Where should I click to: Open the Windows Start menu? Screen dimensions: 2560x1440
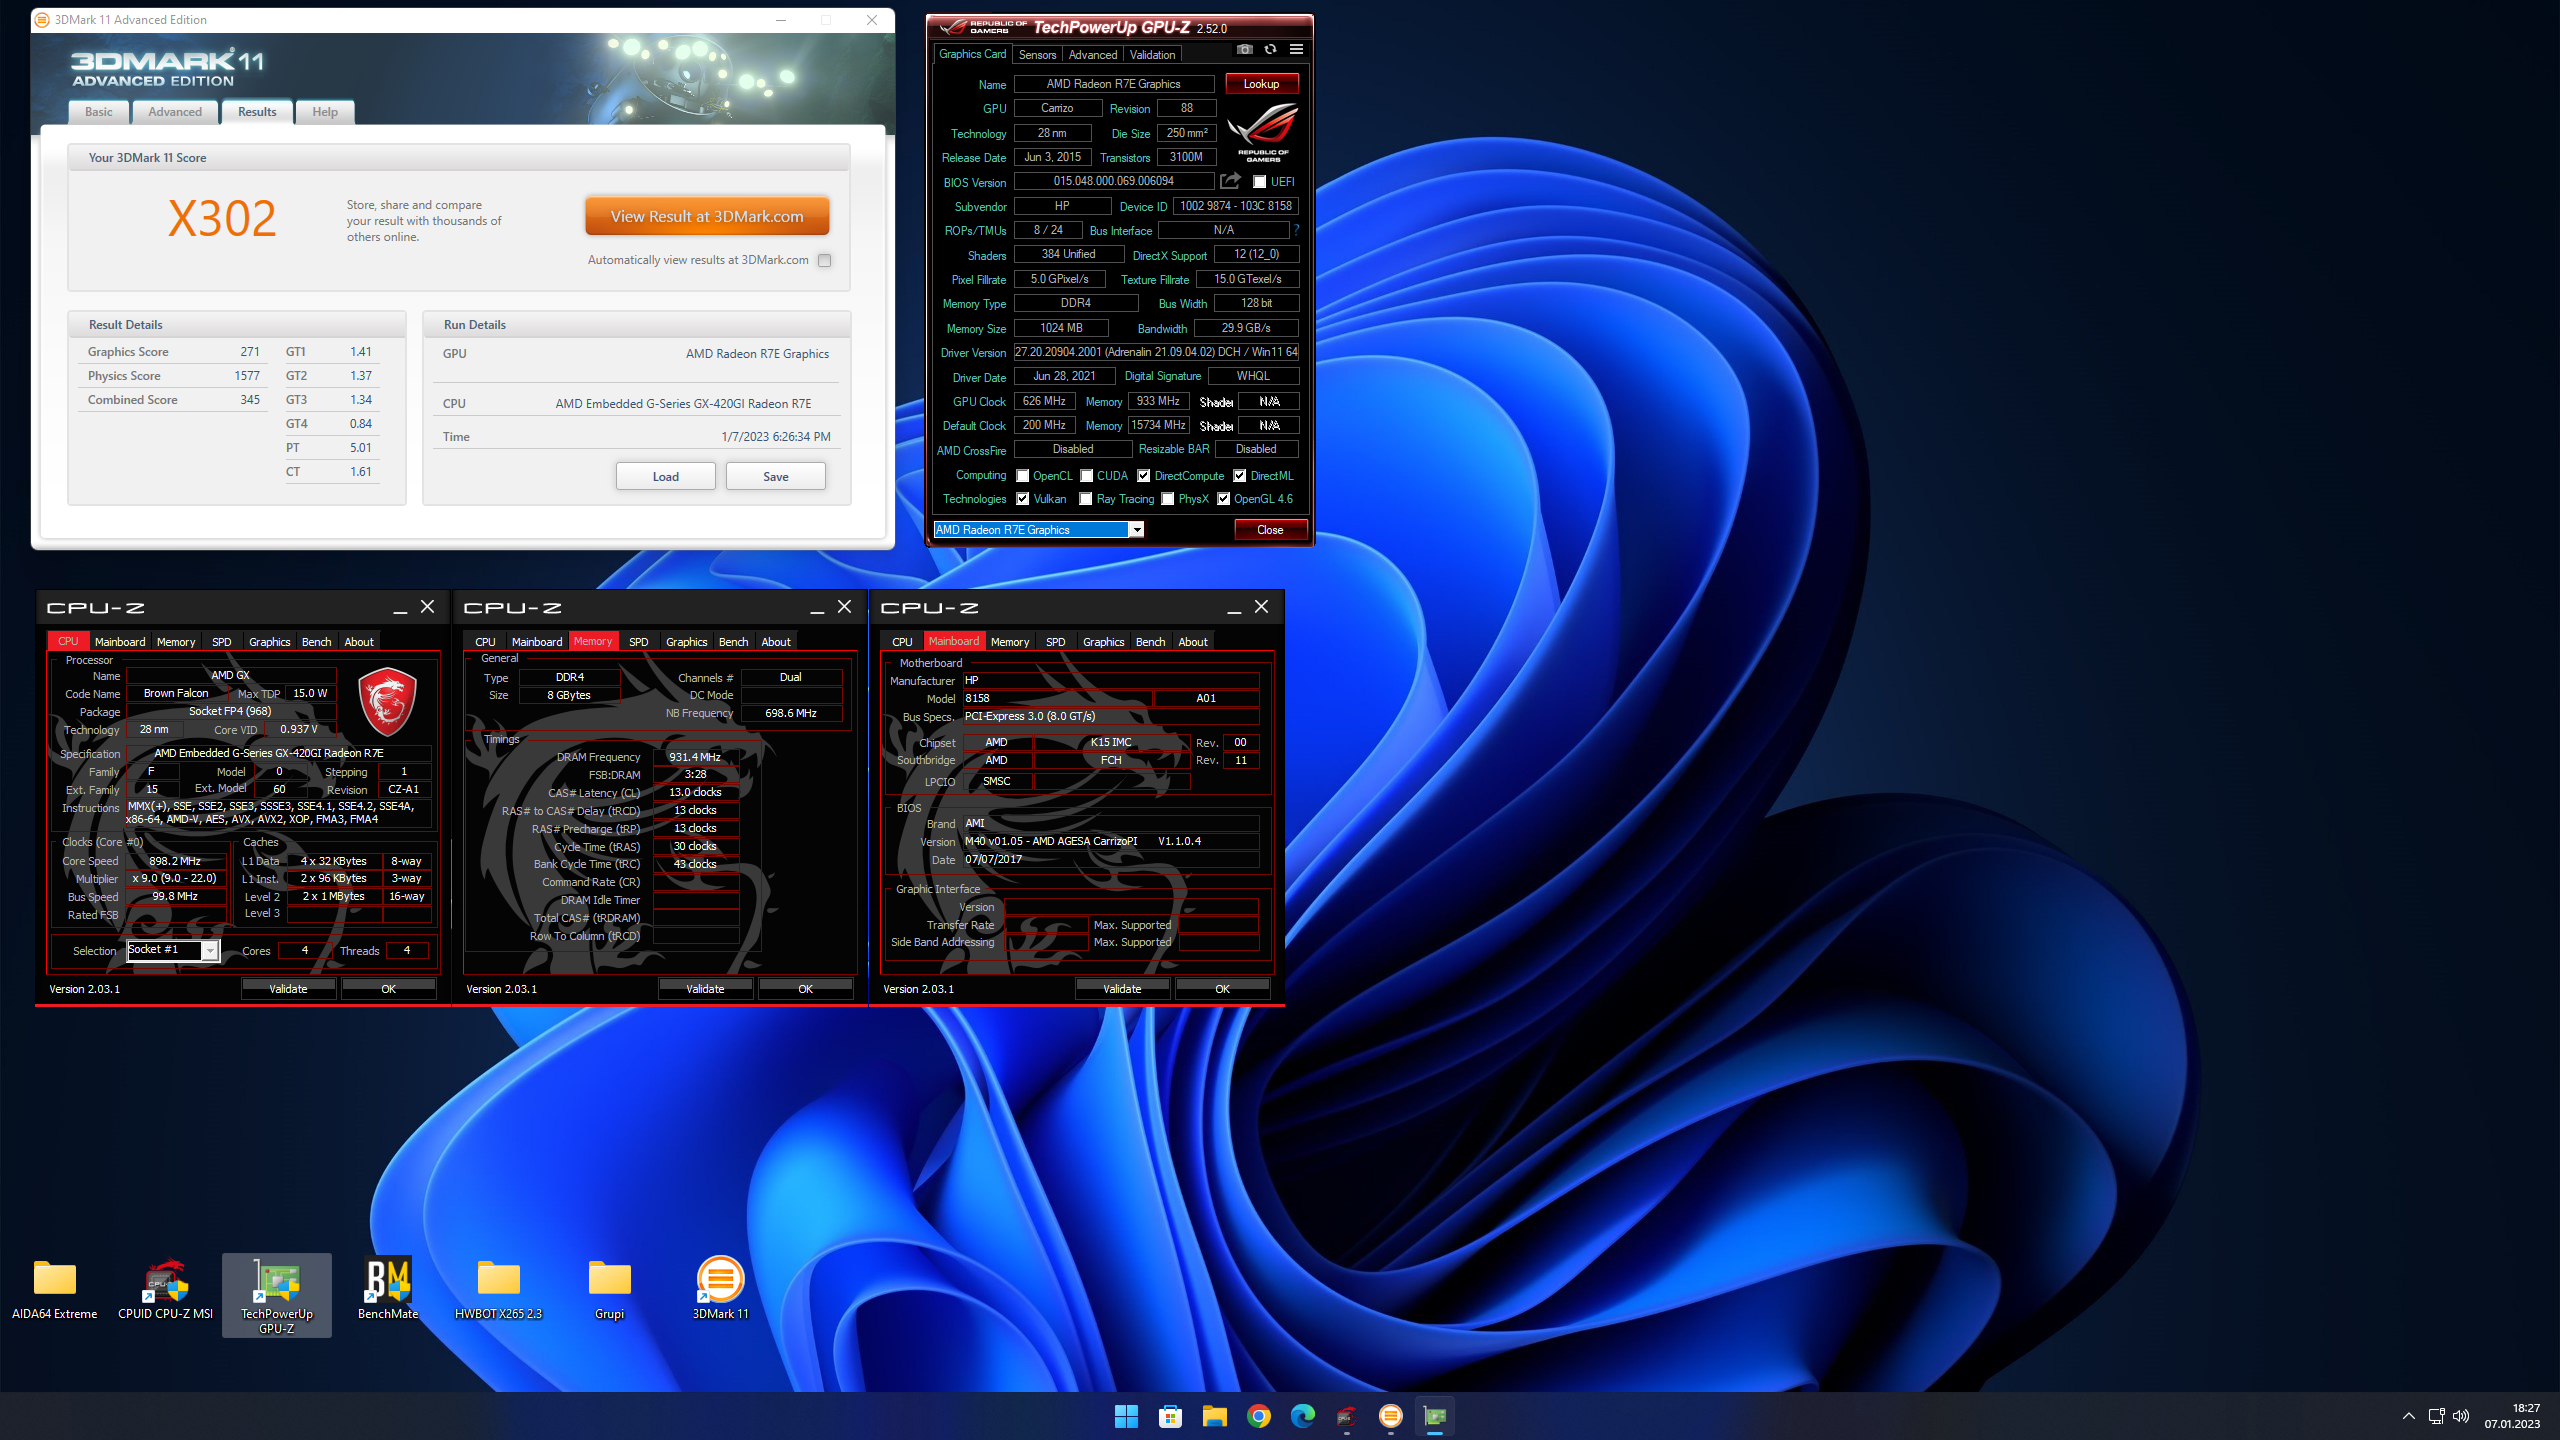point(1126,1416)
